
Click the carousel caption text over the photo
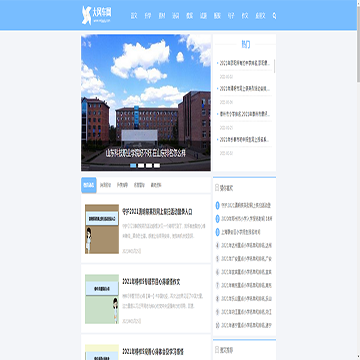coord(146,153)
